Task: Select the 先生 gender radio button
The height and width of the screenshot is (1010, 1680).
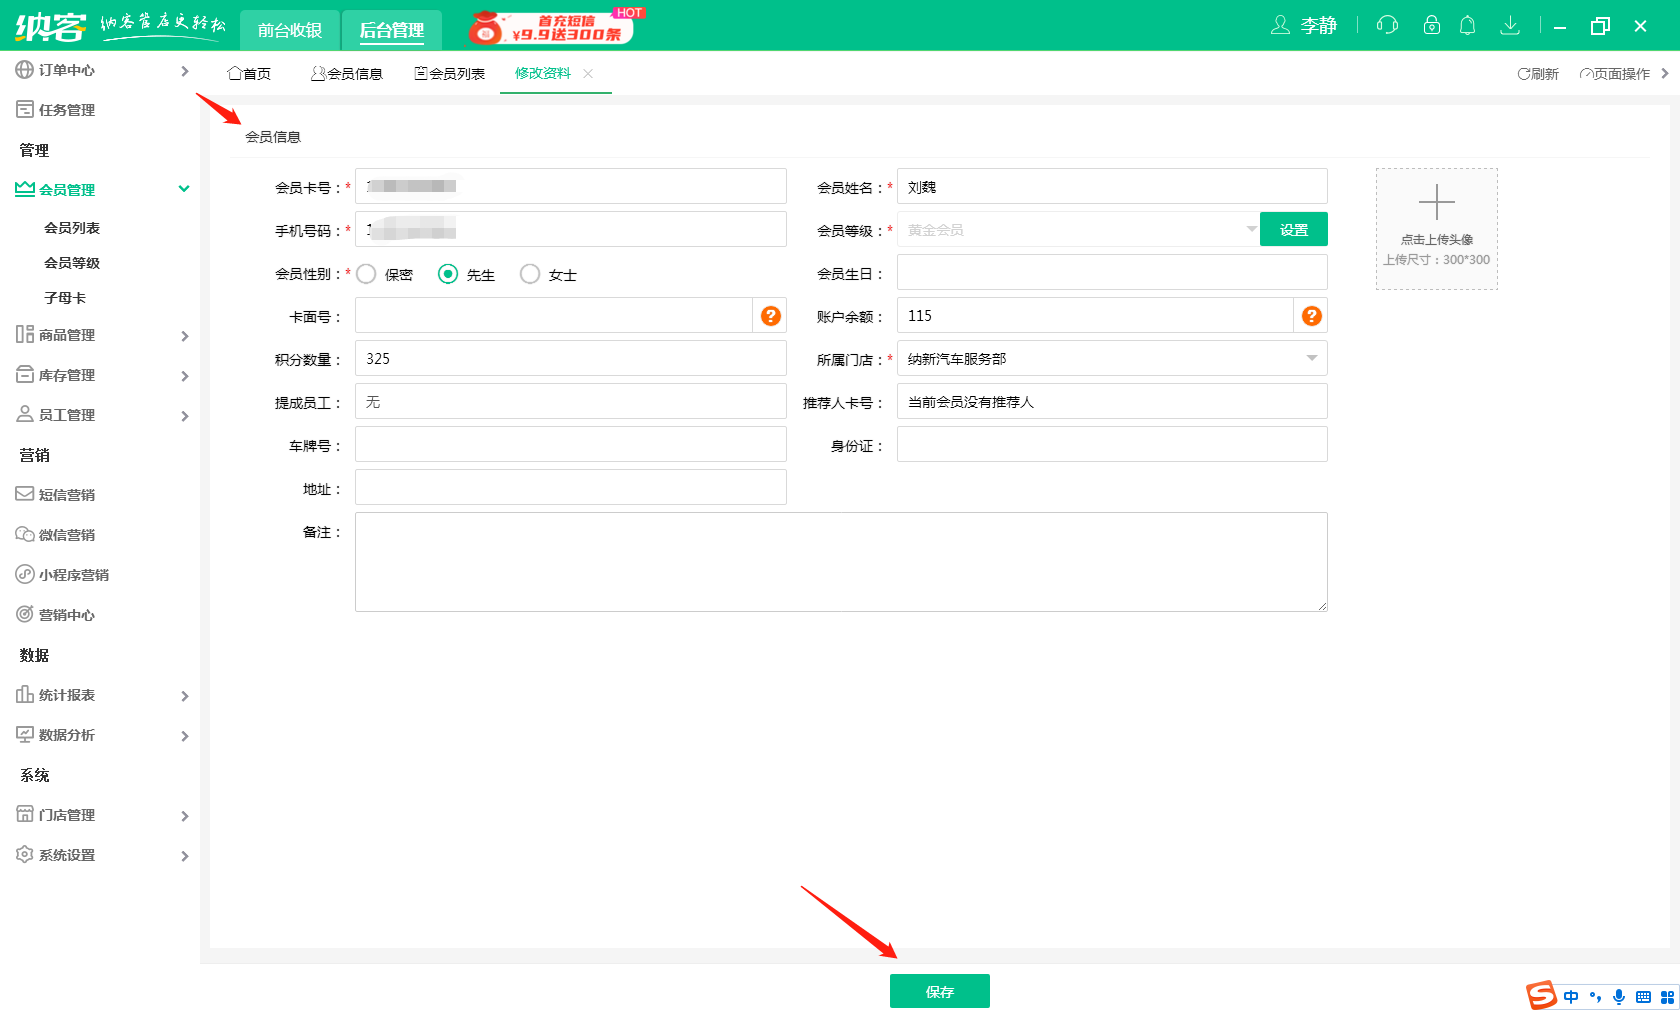Action: click(x=448, y=273)
